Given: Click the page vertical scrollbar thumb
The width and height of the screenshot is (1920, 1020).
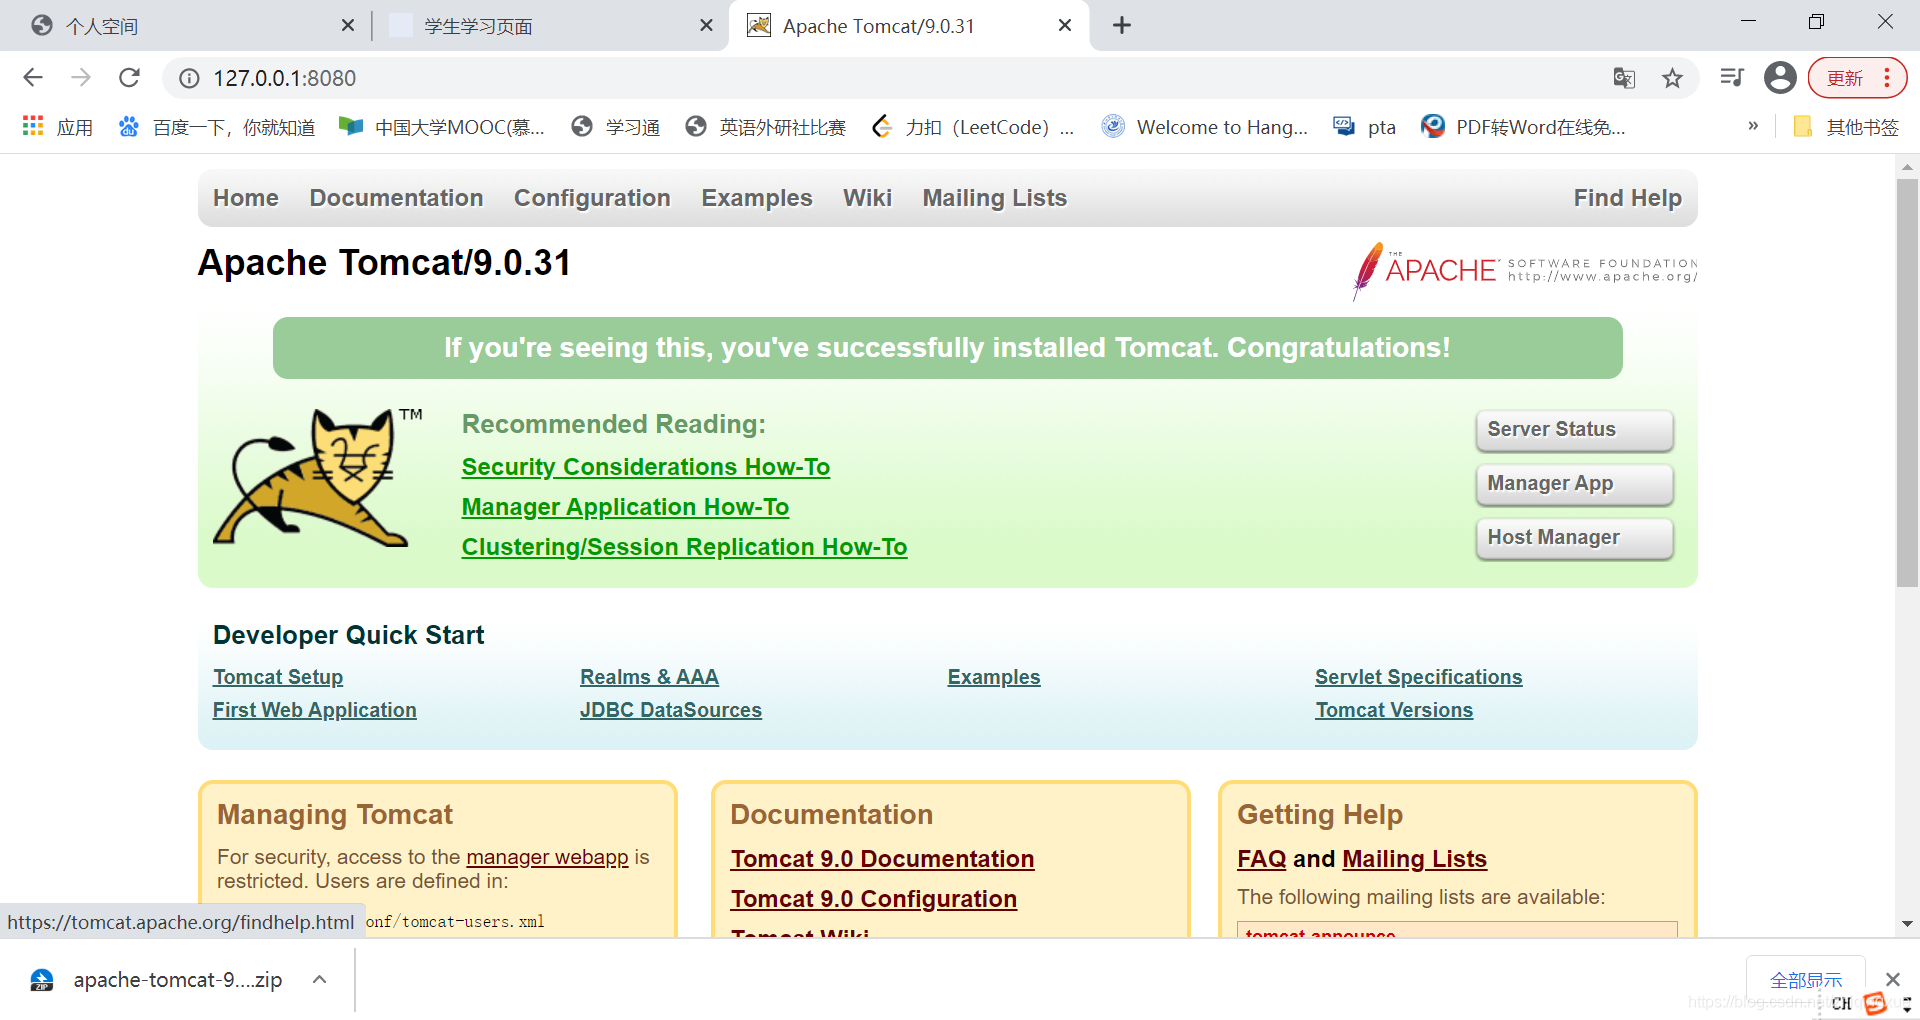Looking at the screenshot, I should pyautogui.click(x=1907, y=383).
